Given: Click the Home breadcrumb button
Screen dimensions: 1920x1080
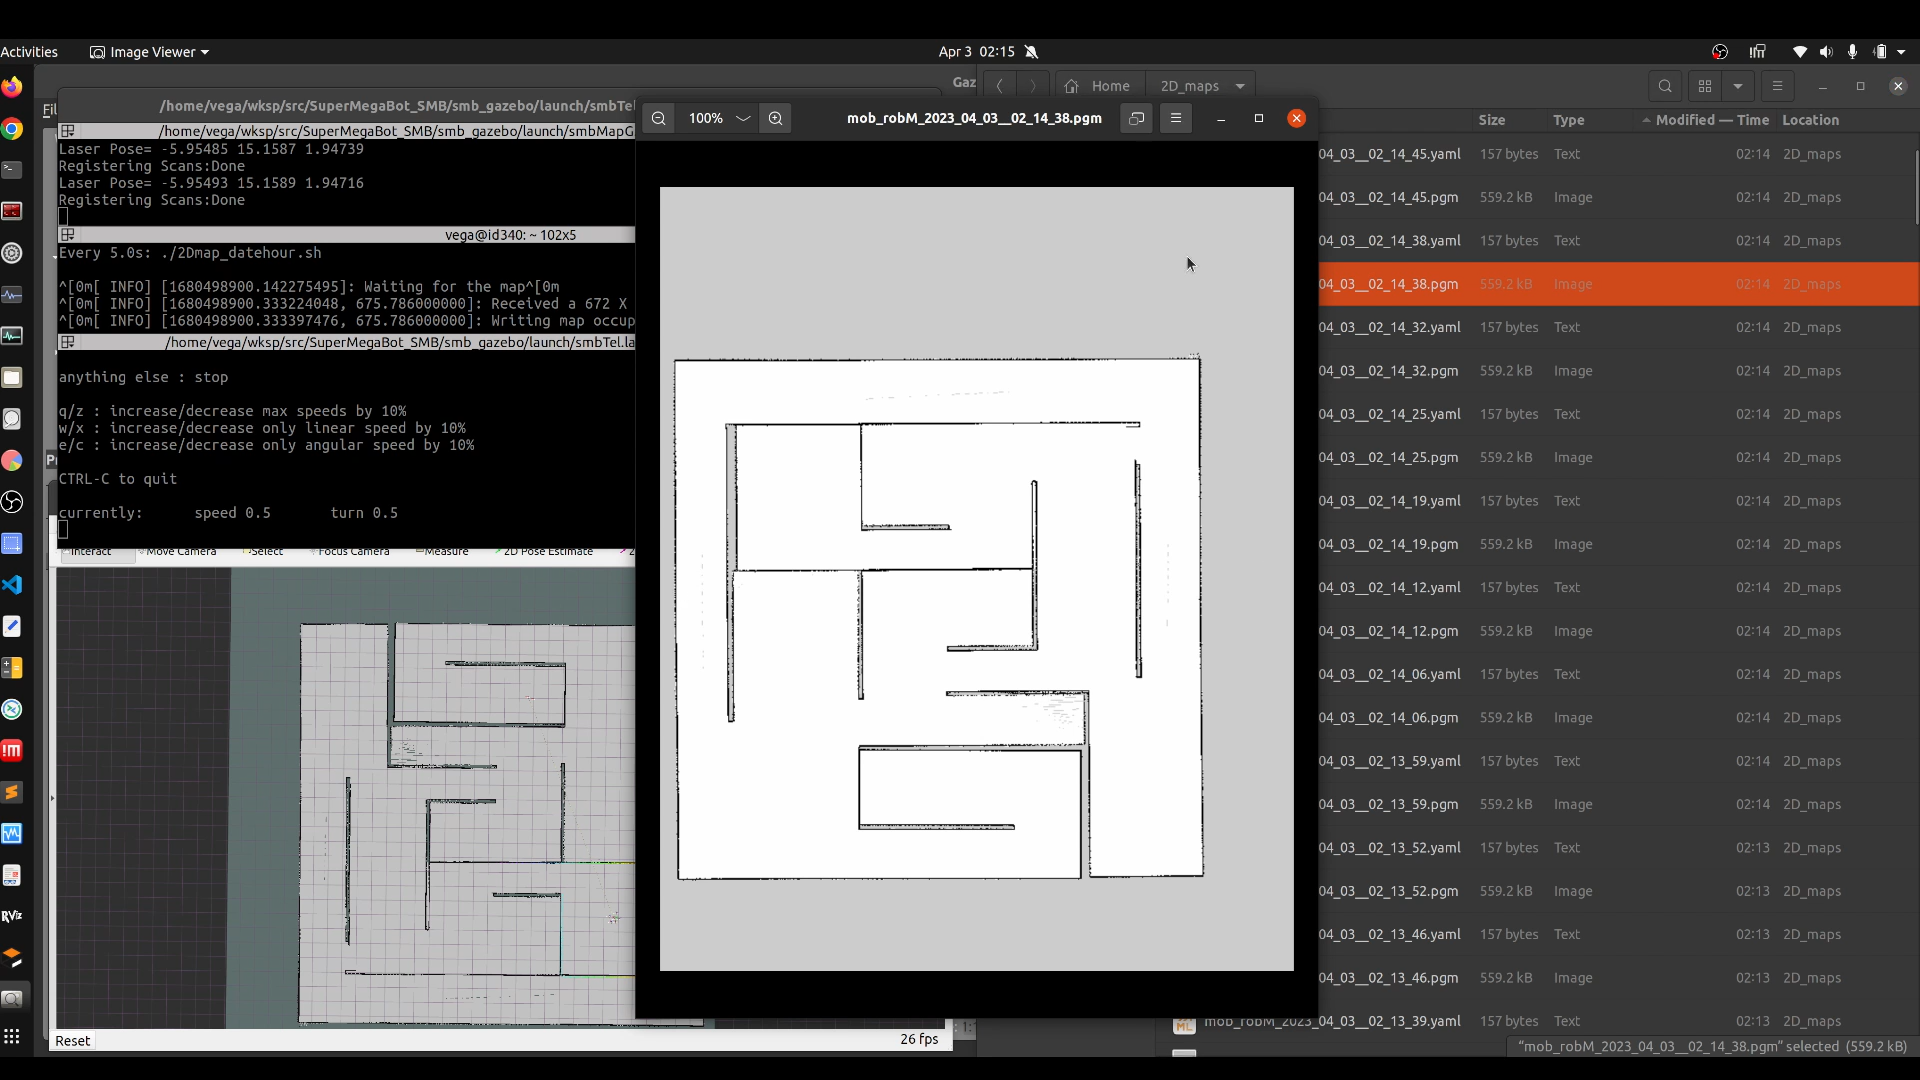Looking at the screenshot, I should coord(1098,86).
